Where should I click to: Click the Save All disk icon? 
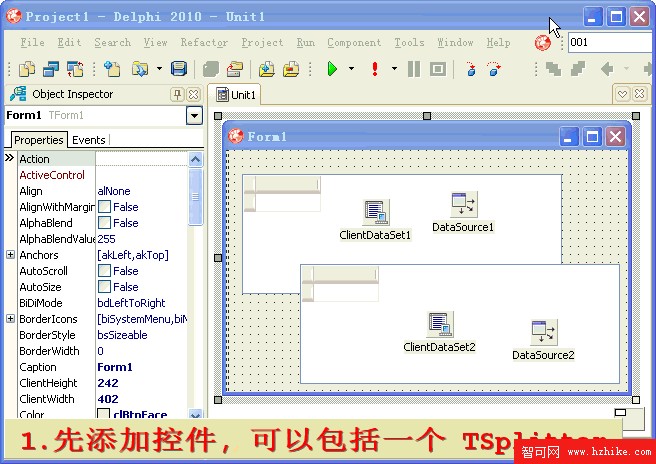click(179, 69)
